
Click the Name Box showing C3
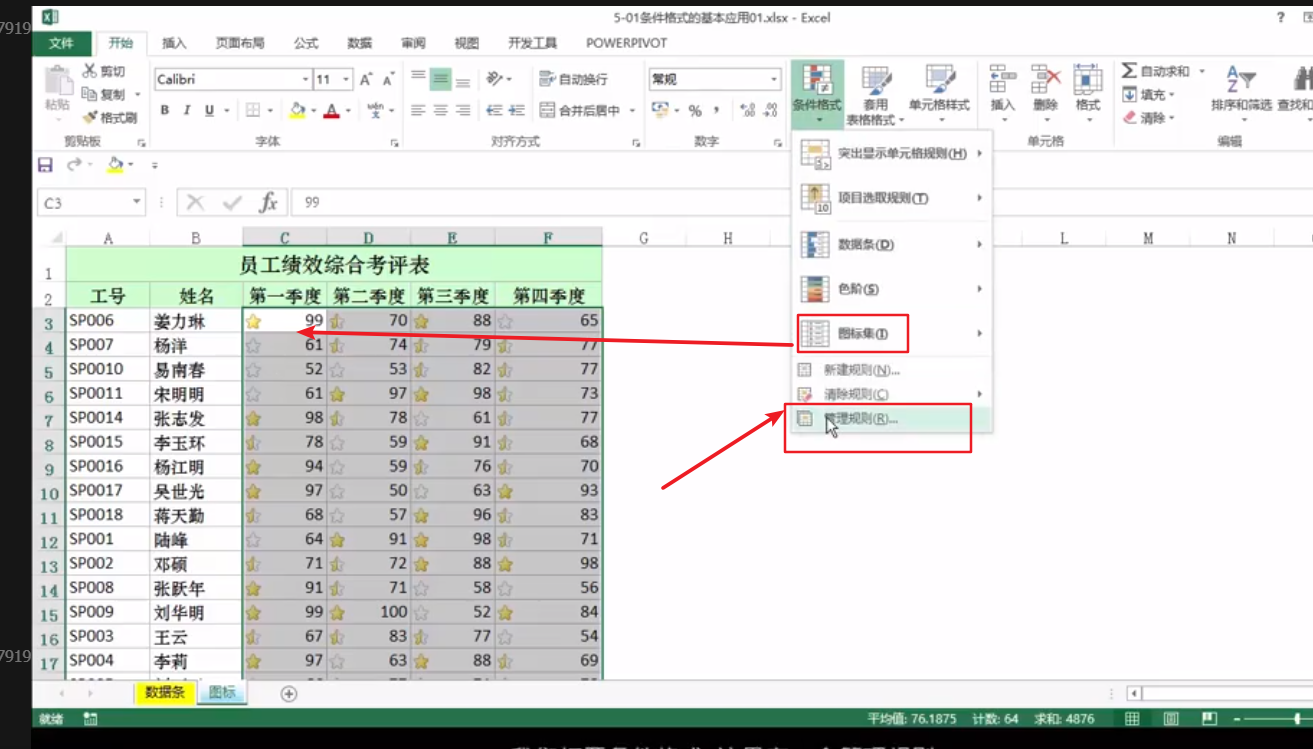pos(85,201)
